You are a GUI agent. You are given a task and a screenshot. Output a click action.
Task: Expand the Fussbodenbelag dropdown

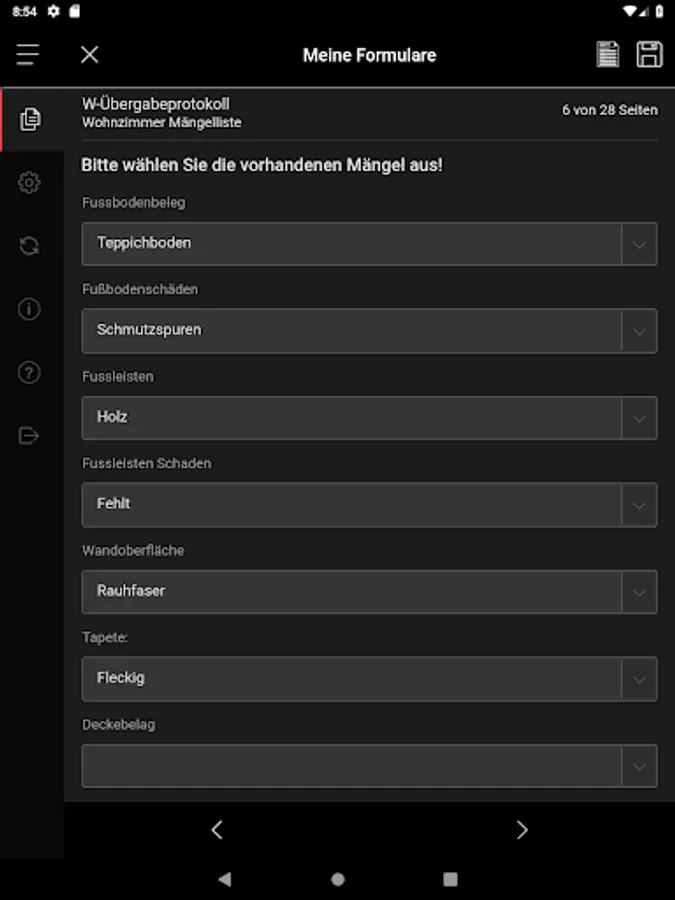point(368,243)
